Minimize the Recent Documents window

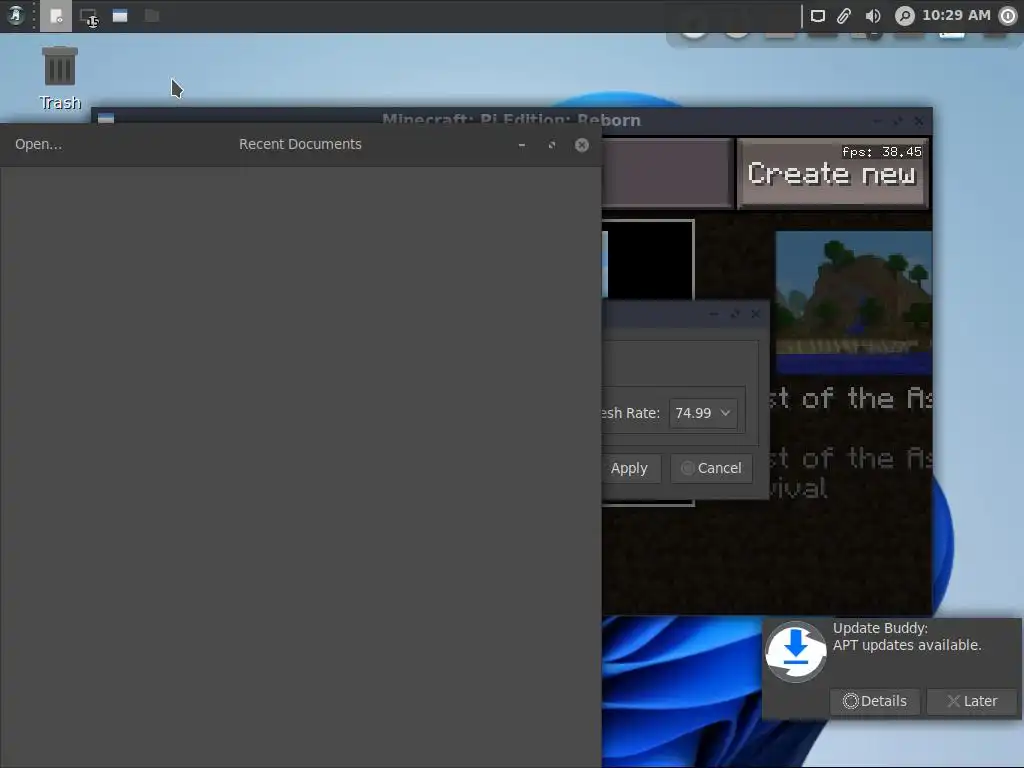522,145
